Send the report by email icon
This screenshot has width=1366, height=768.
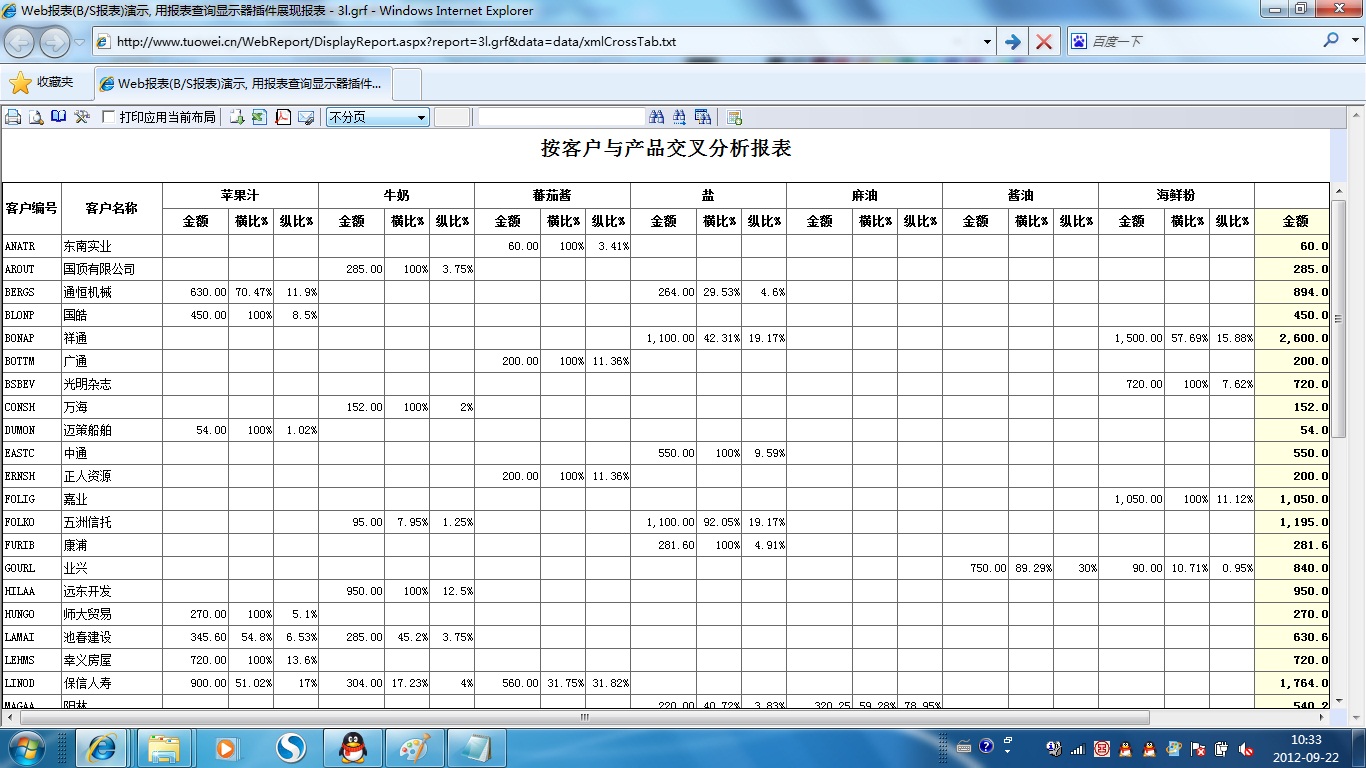coord(306,117)
